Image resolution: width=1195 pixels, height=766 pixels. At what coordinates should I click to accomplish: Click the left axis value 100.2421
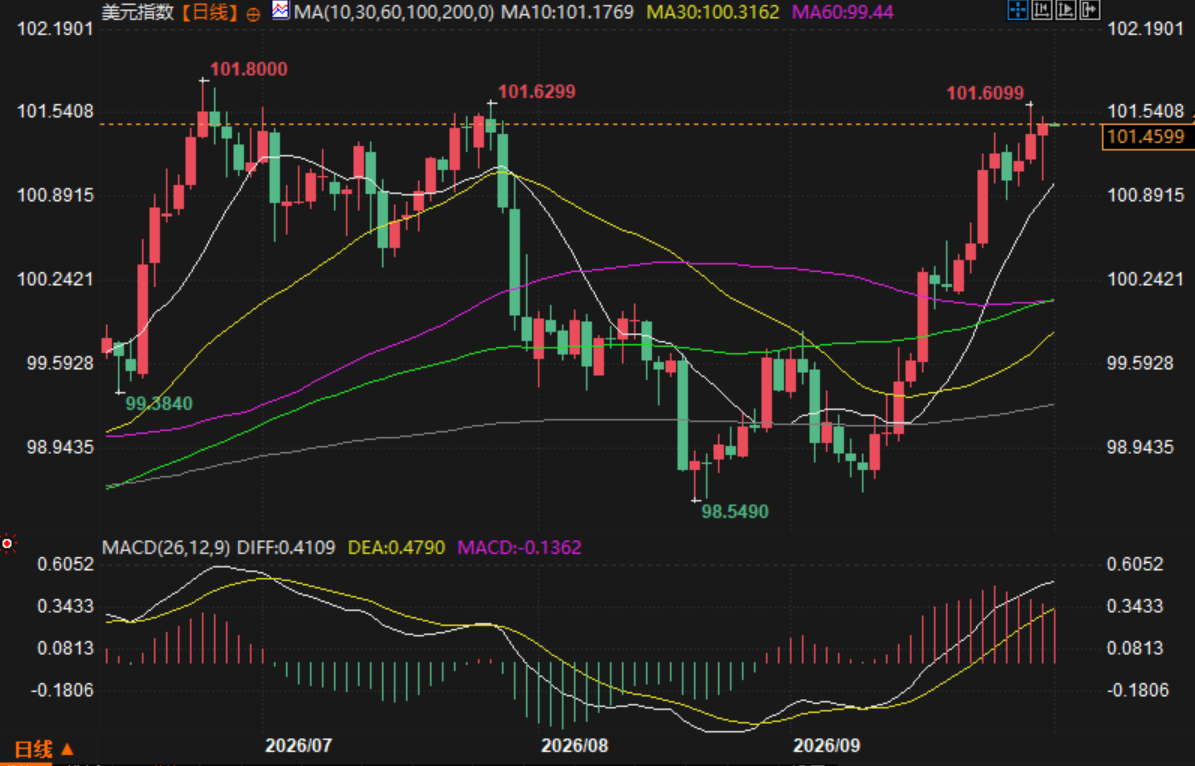click(x=55, y=279)
